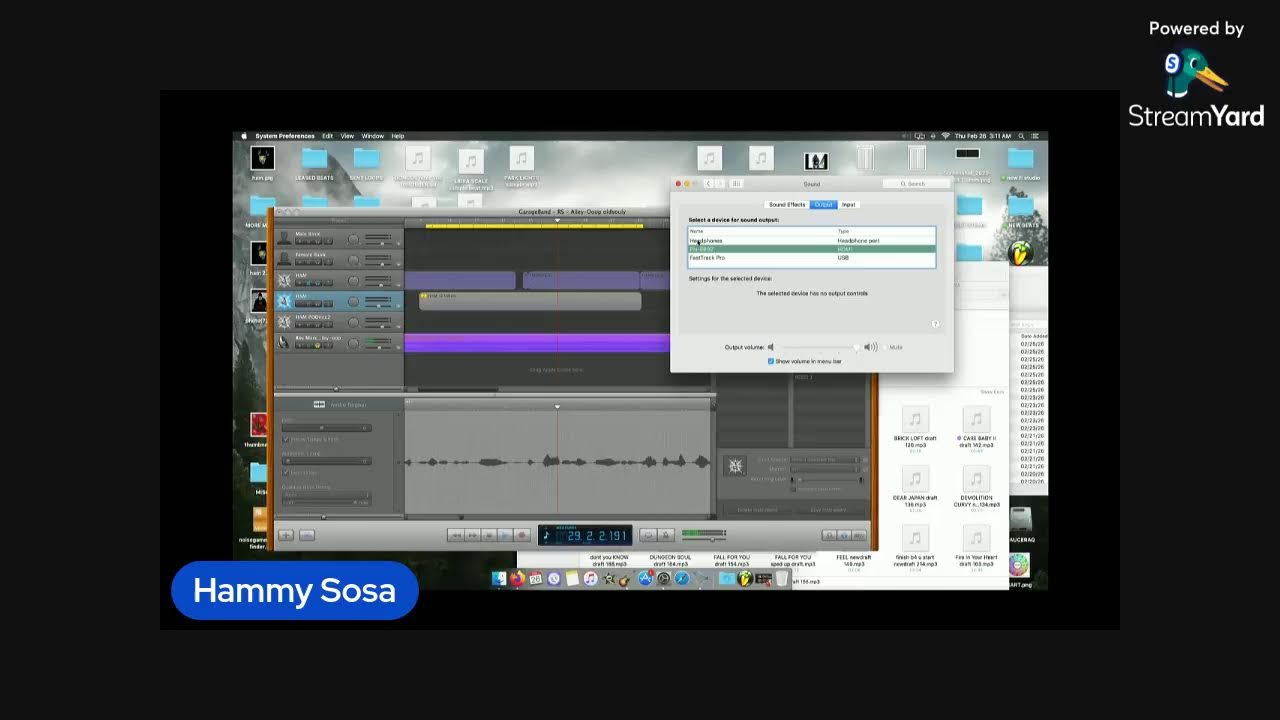
Task: Click the GarageBand rewind button
Action: (456, 535)
